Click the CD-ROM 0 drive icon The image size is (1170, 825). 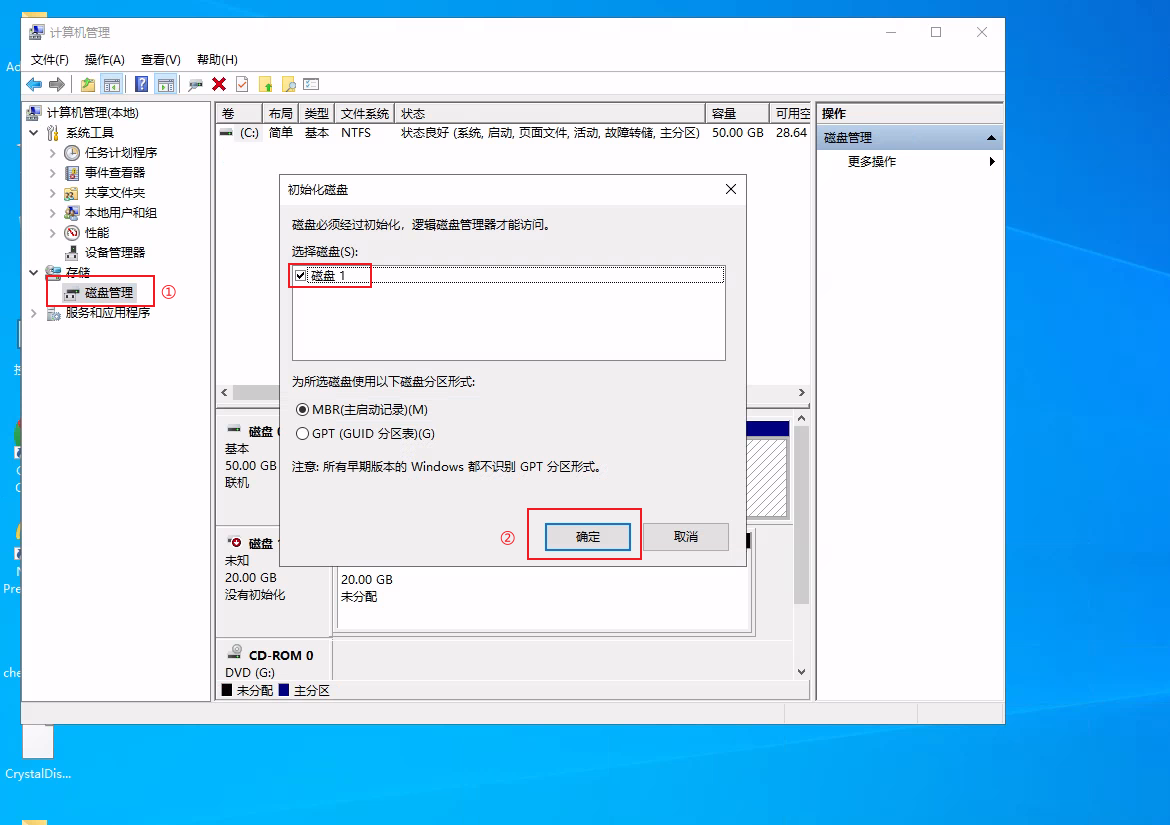(x=234, y=651)
